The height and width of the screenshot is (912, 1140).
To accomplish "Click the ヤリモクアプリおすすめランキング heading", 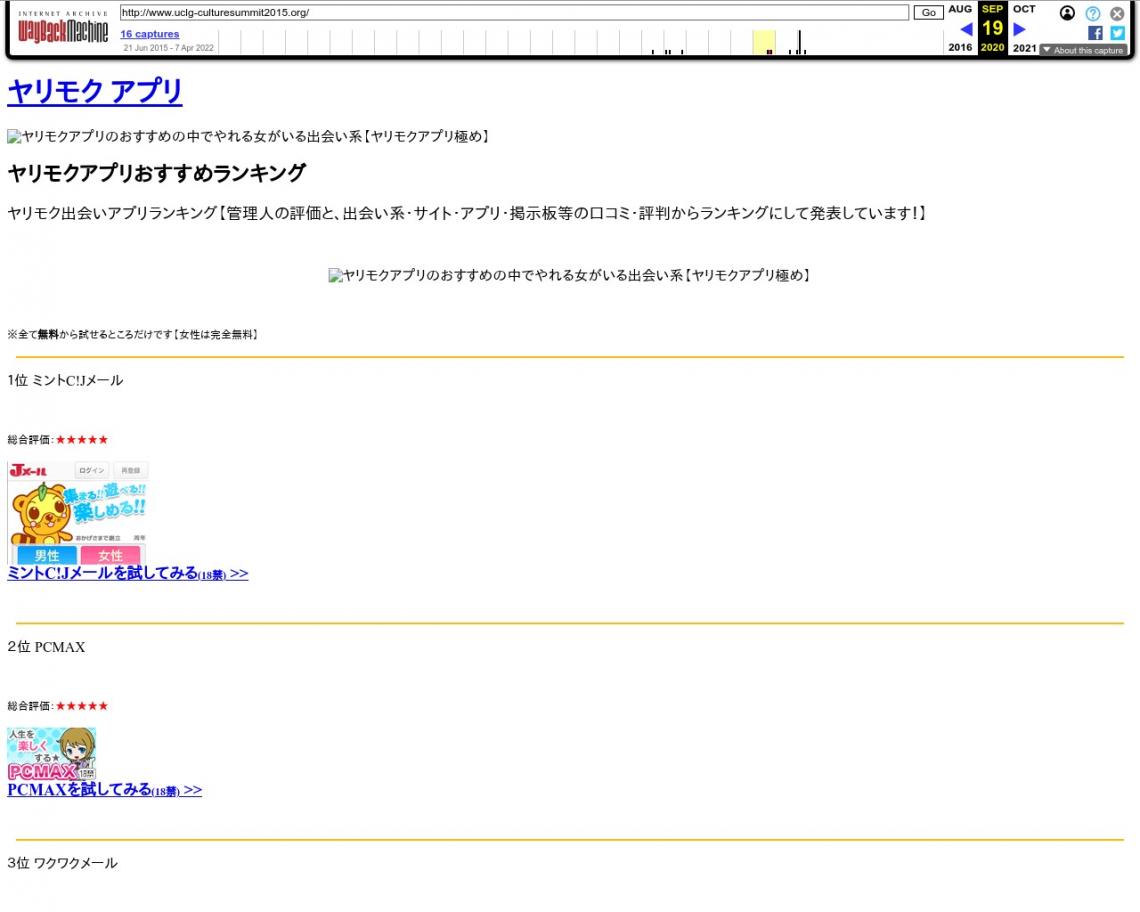I will (x=156, y=173).
